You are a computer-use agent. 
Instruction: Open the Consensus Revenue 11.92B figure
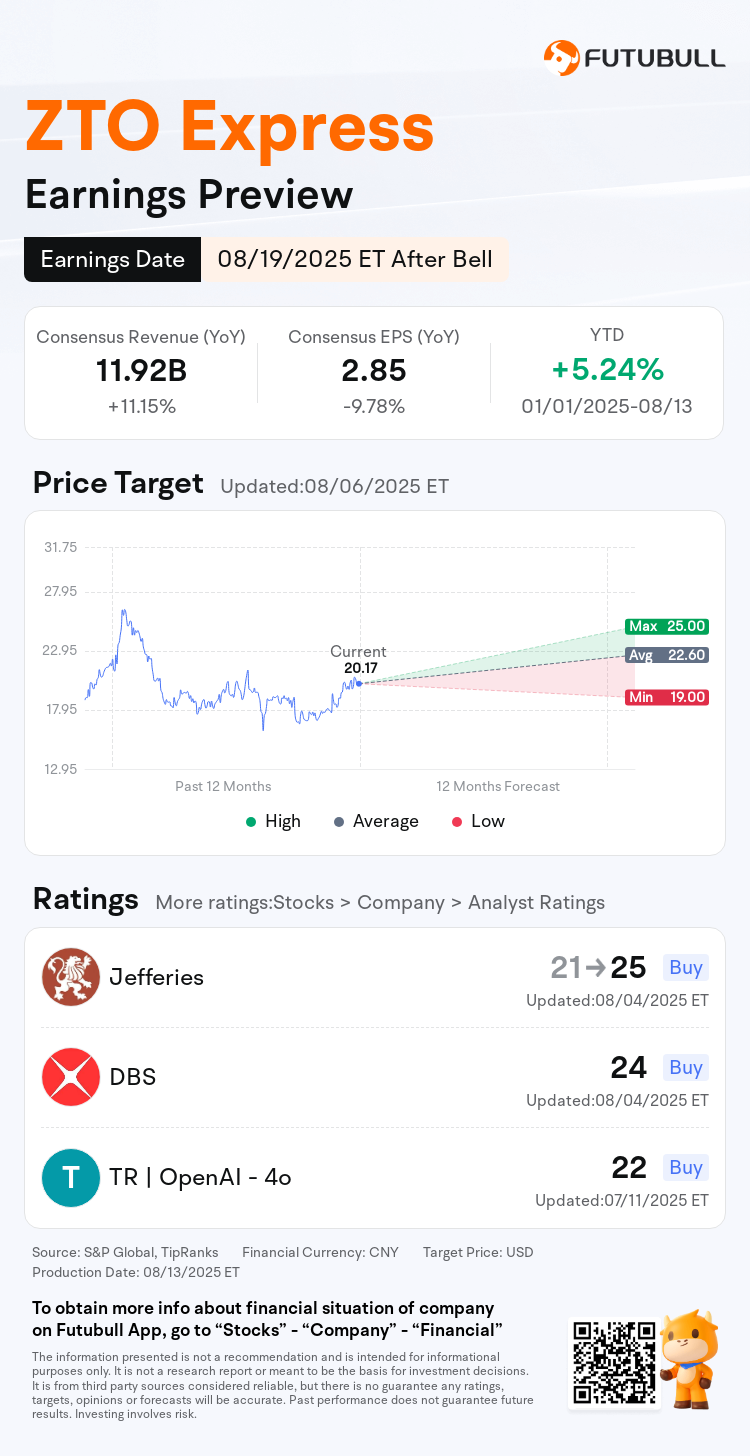tap(141, 371)
